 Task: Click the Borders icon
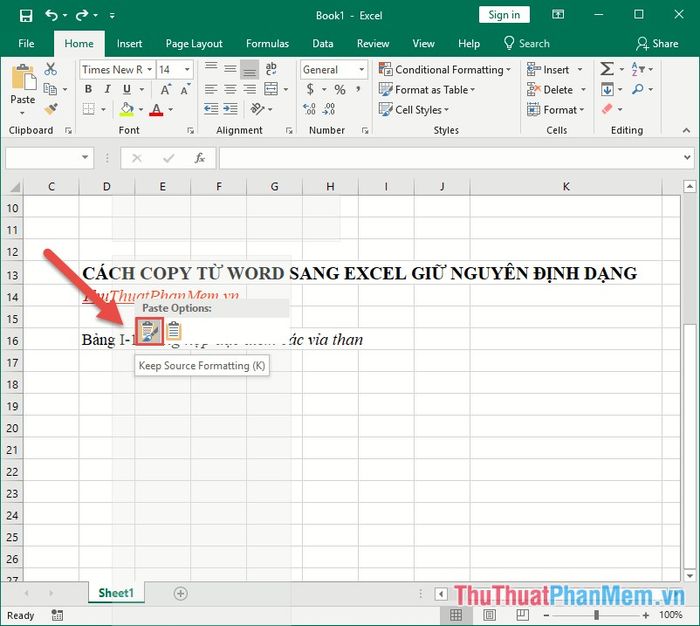[x=89, y=109]
